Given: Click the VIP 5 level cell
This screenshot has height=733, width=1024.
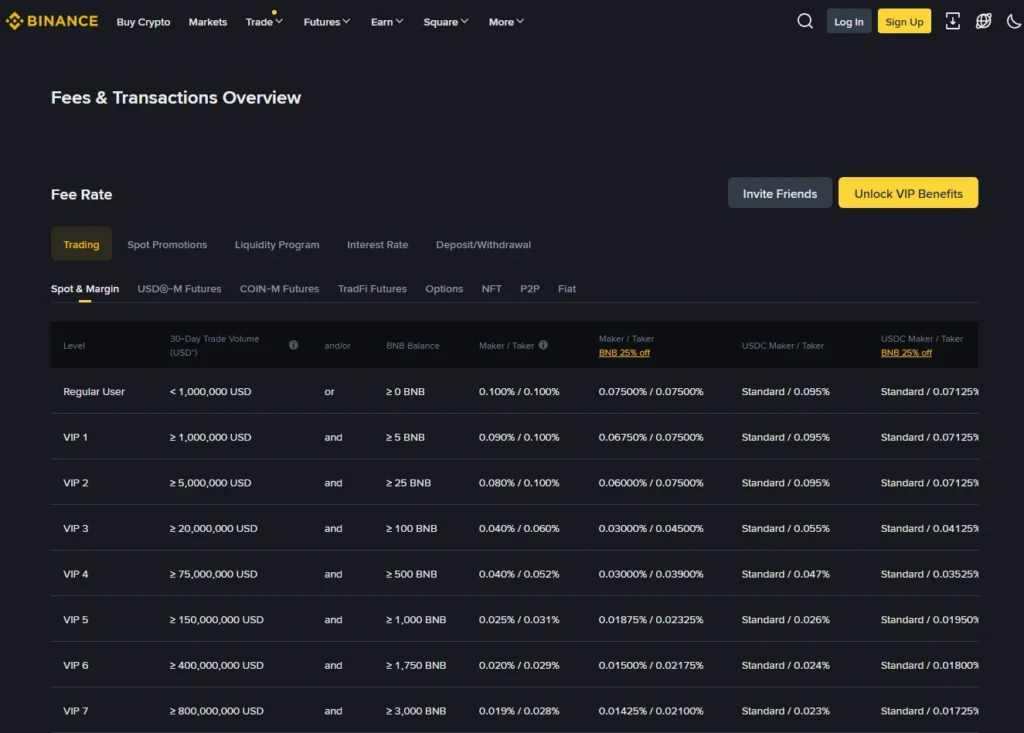Looking at the screenshot, I should pos(75,619).
